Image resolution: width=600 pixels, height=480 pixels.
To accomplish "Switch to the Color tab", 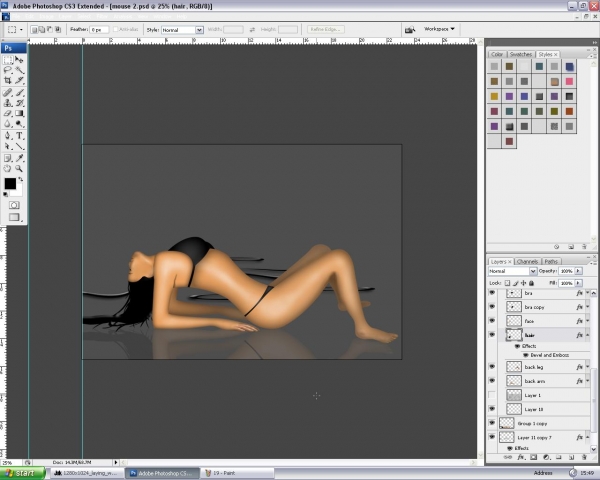I will [x=497, y=54].
